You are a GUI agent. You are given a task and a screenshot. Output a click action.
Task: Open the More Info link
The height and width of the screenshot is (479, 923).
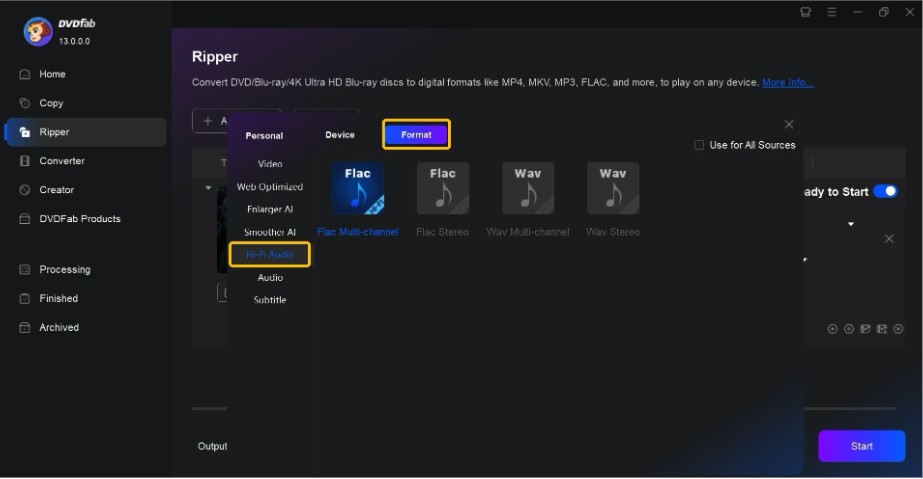(x=788, y=82)
